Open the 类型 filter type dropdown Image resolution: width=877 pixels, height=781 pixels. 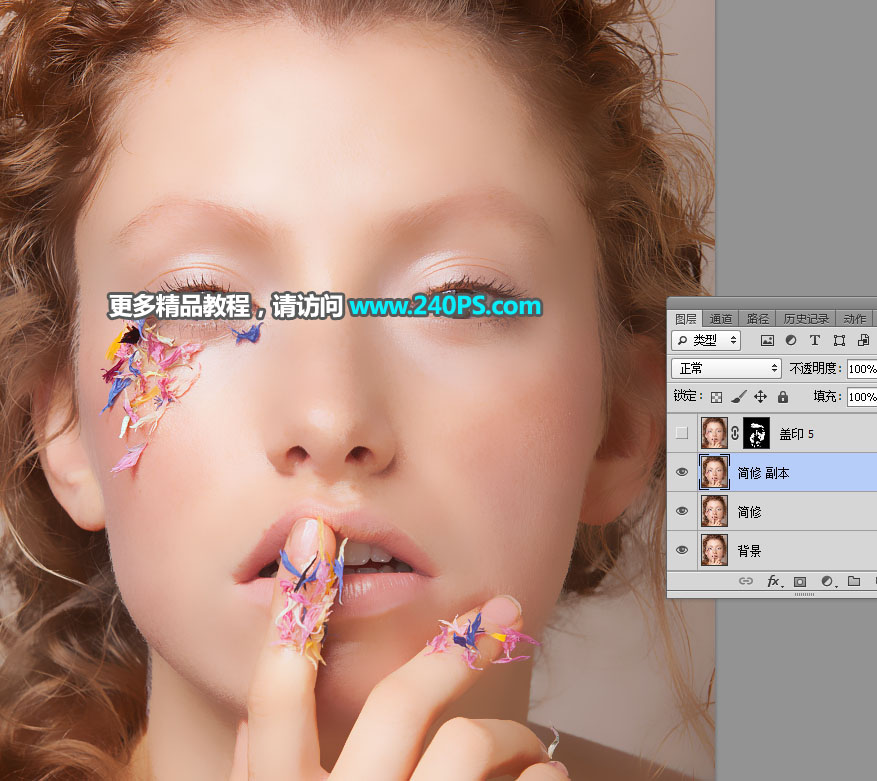[706, 340]
